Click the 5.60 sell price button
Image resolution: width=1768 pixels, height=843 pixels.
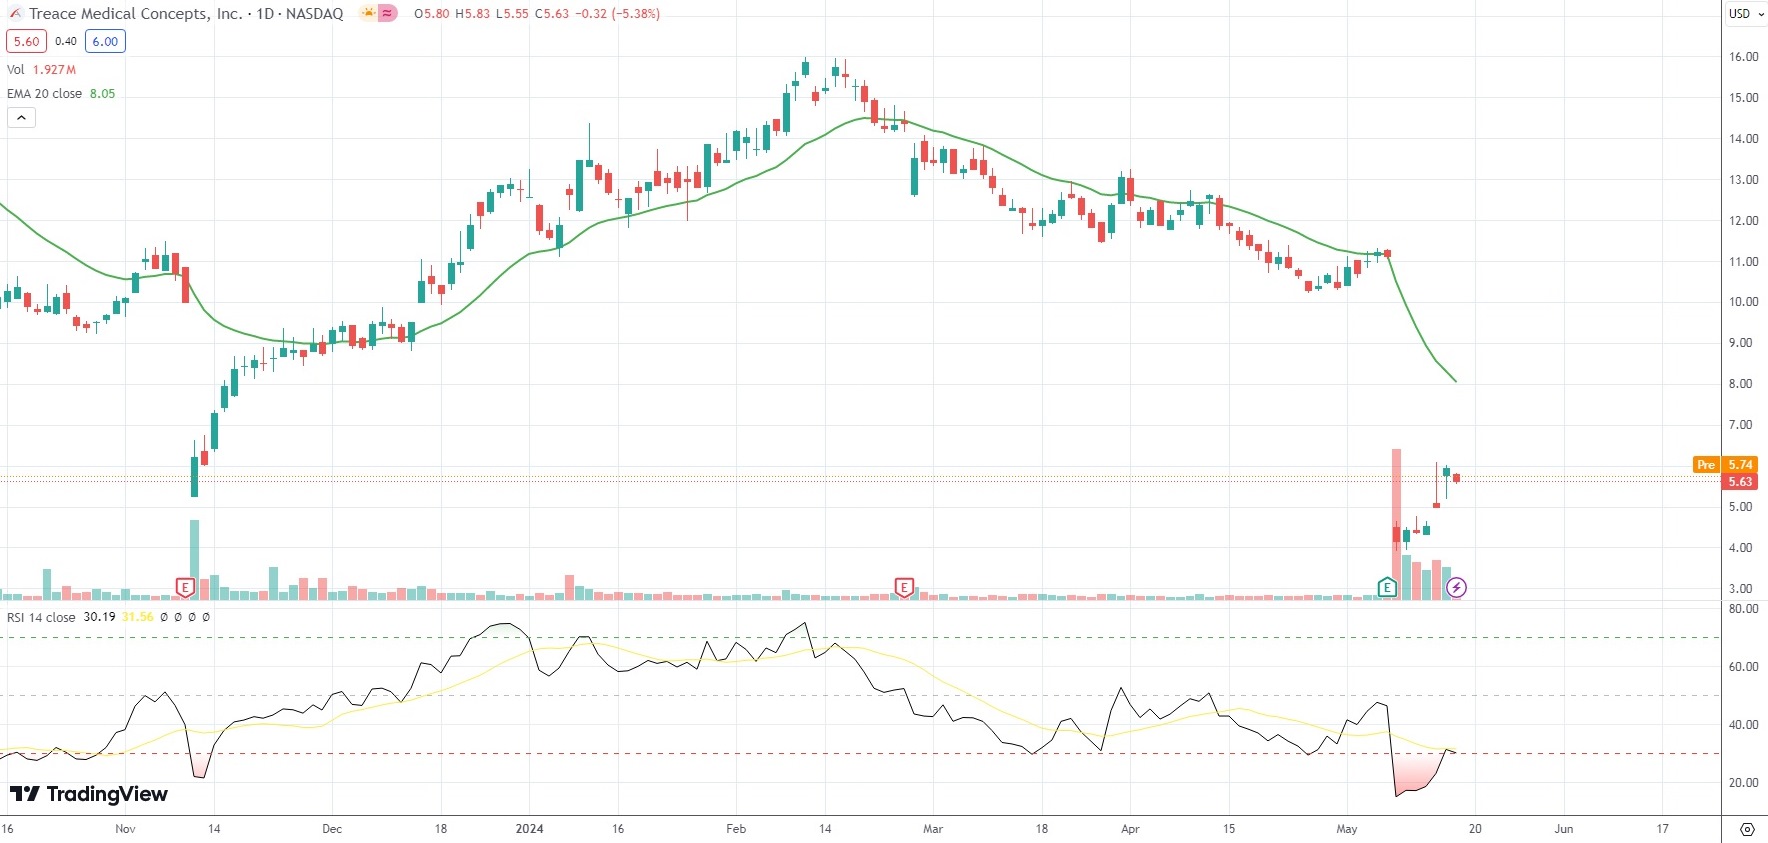coord(26,41)
